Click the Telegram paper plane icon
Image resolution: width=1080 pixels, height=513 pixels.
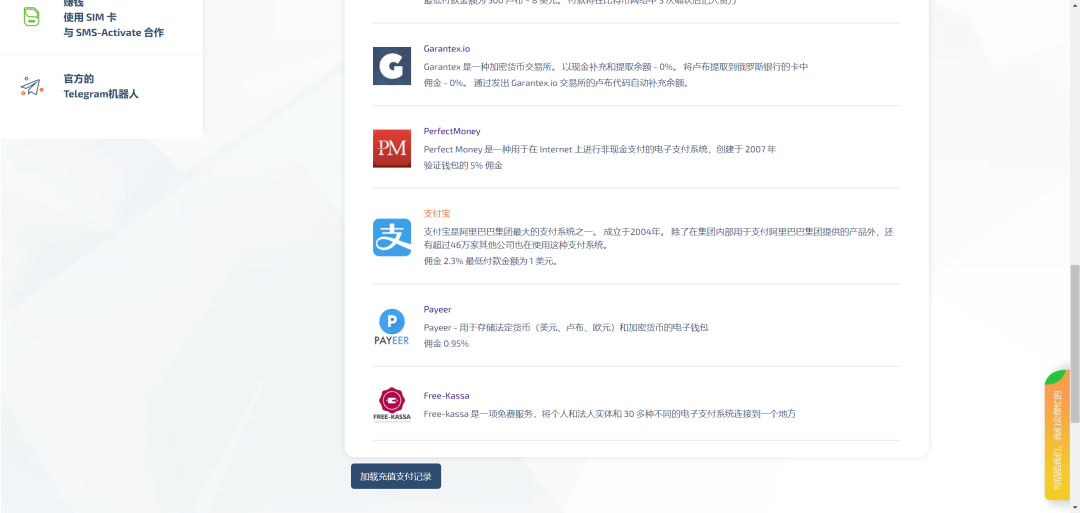32,86
